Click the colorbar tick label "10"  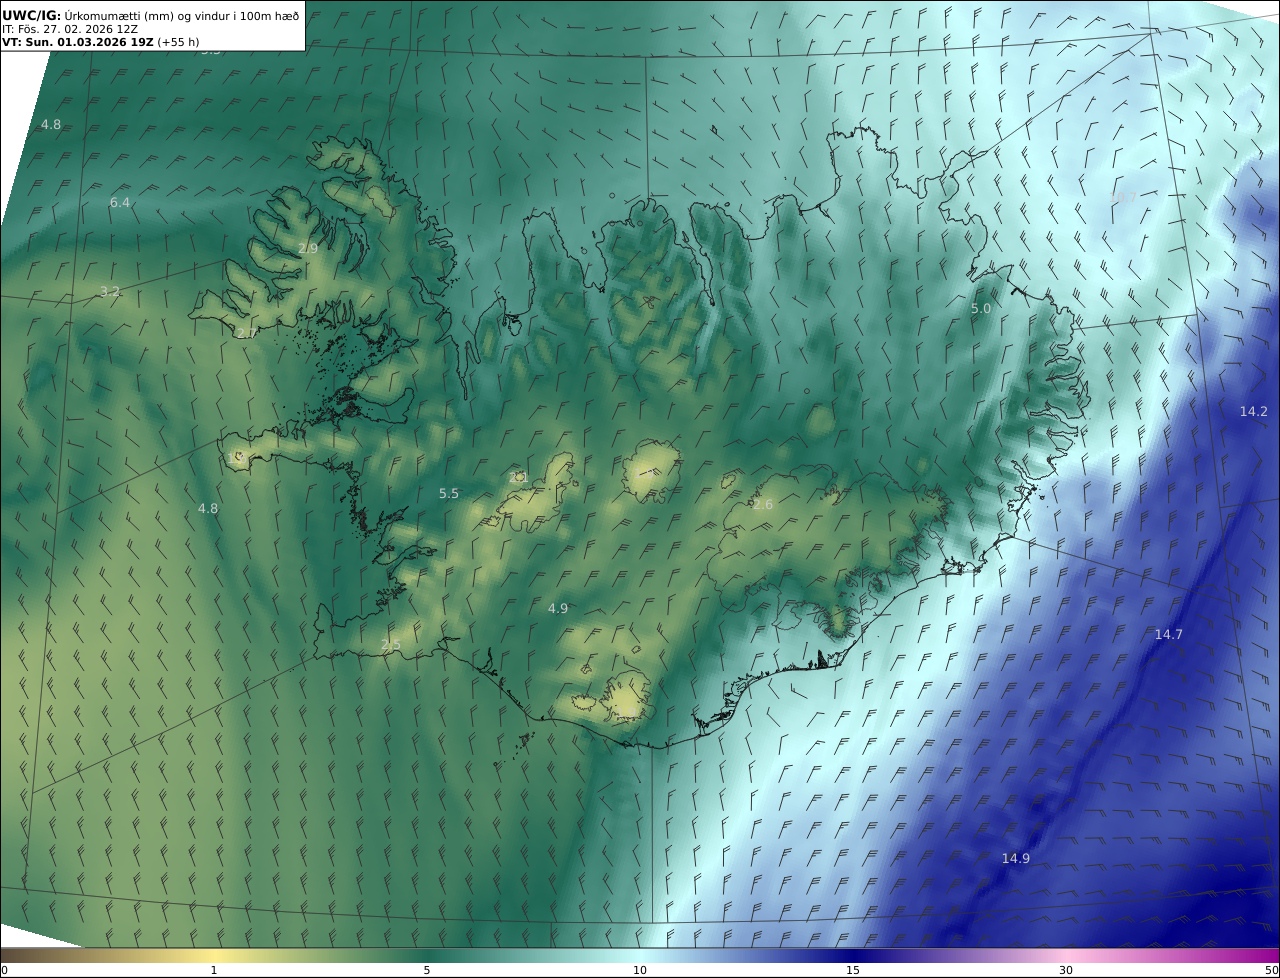[x=640, y=970]
